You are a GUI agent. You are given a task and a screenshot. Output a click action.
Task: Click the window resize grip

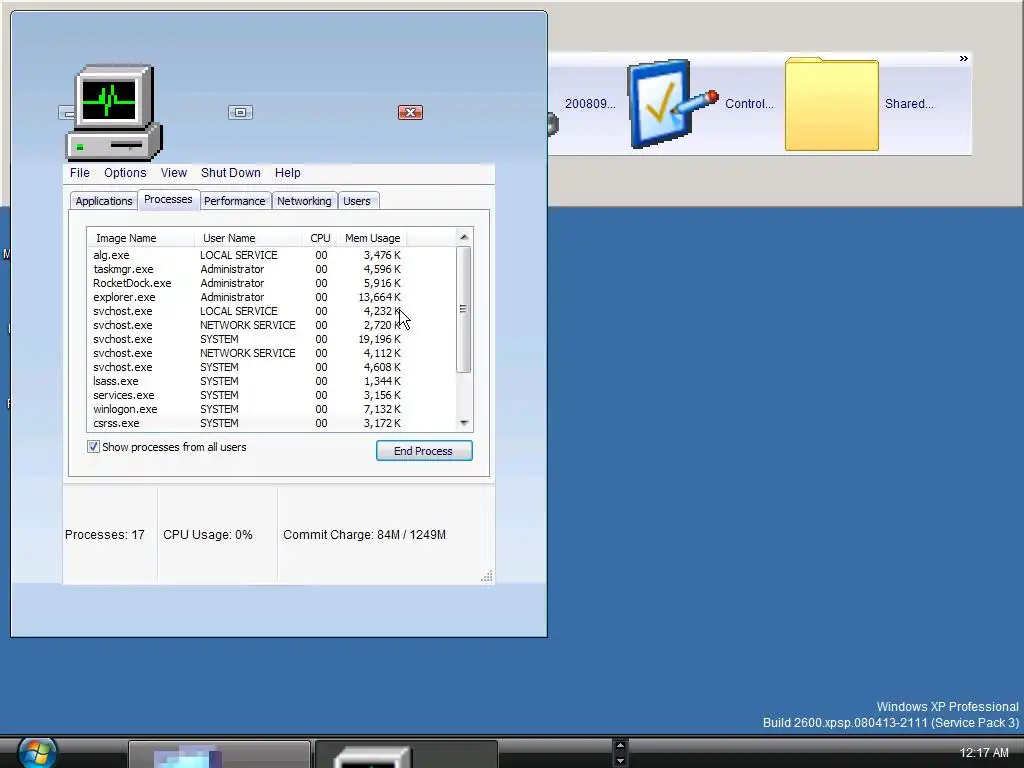pos(487,576)
